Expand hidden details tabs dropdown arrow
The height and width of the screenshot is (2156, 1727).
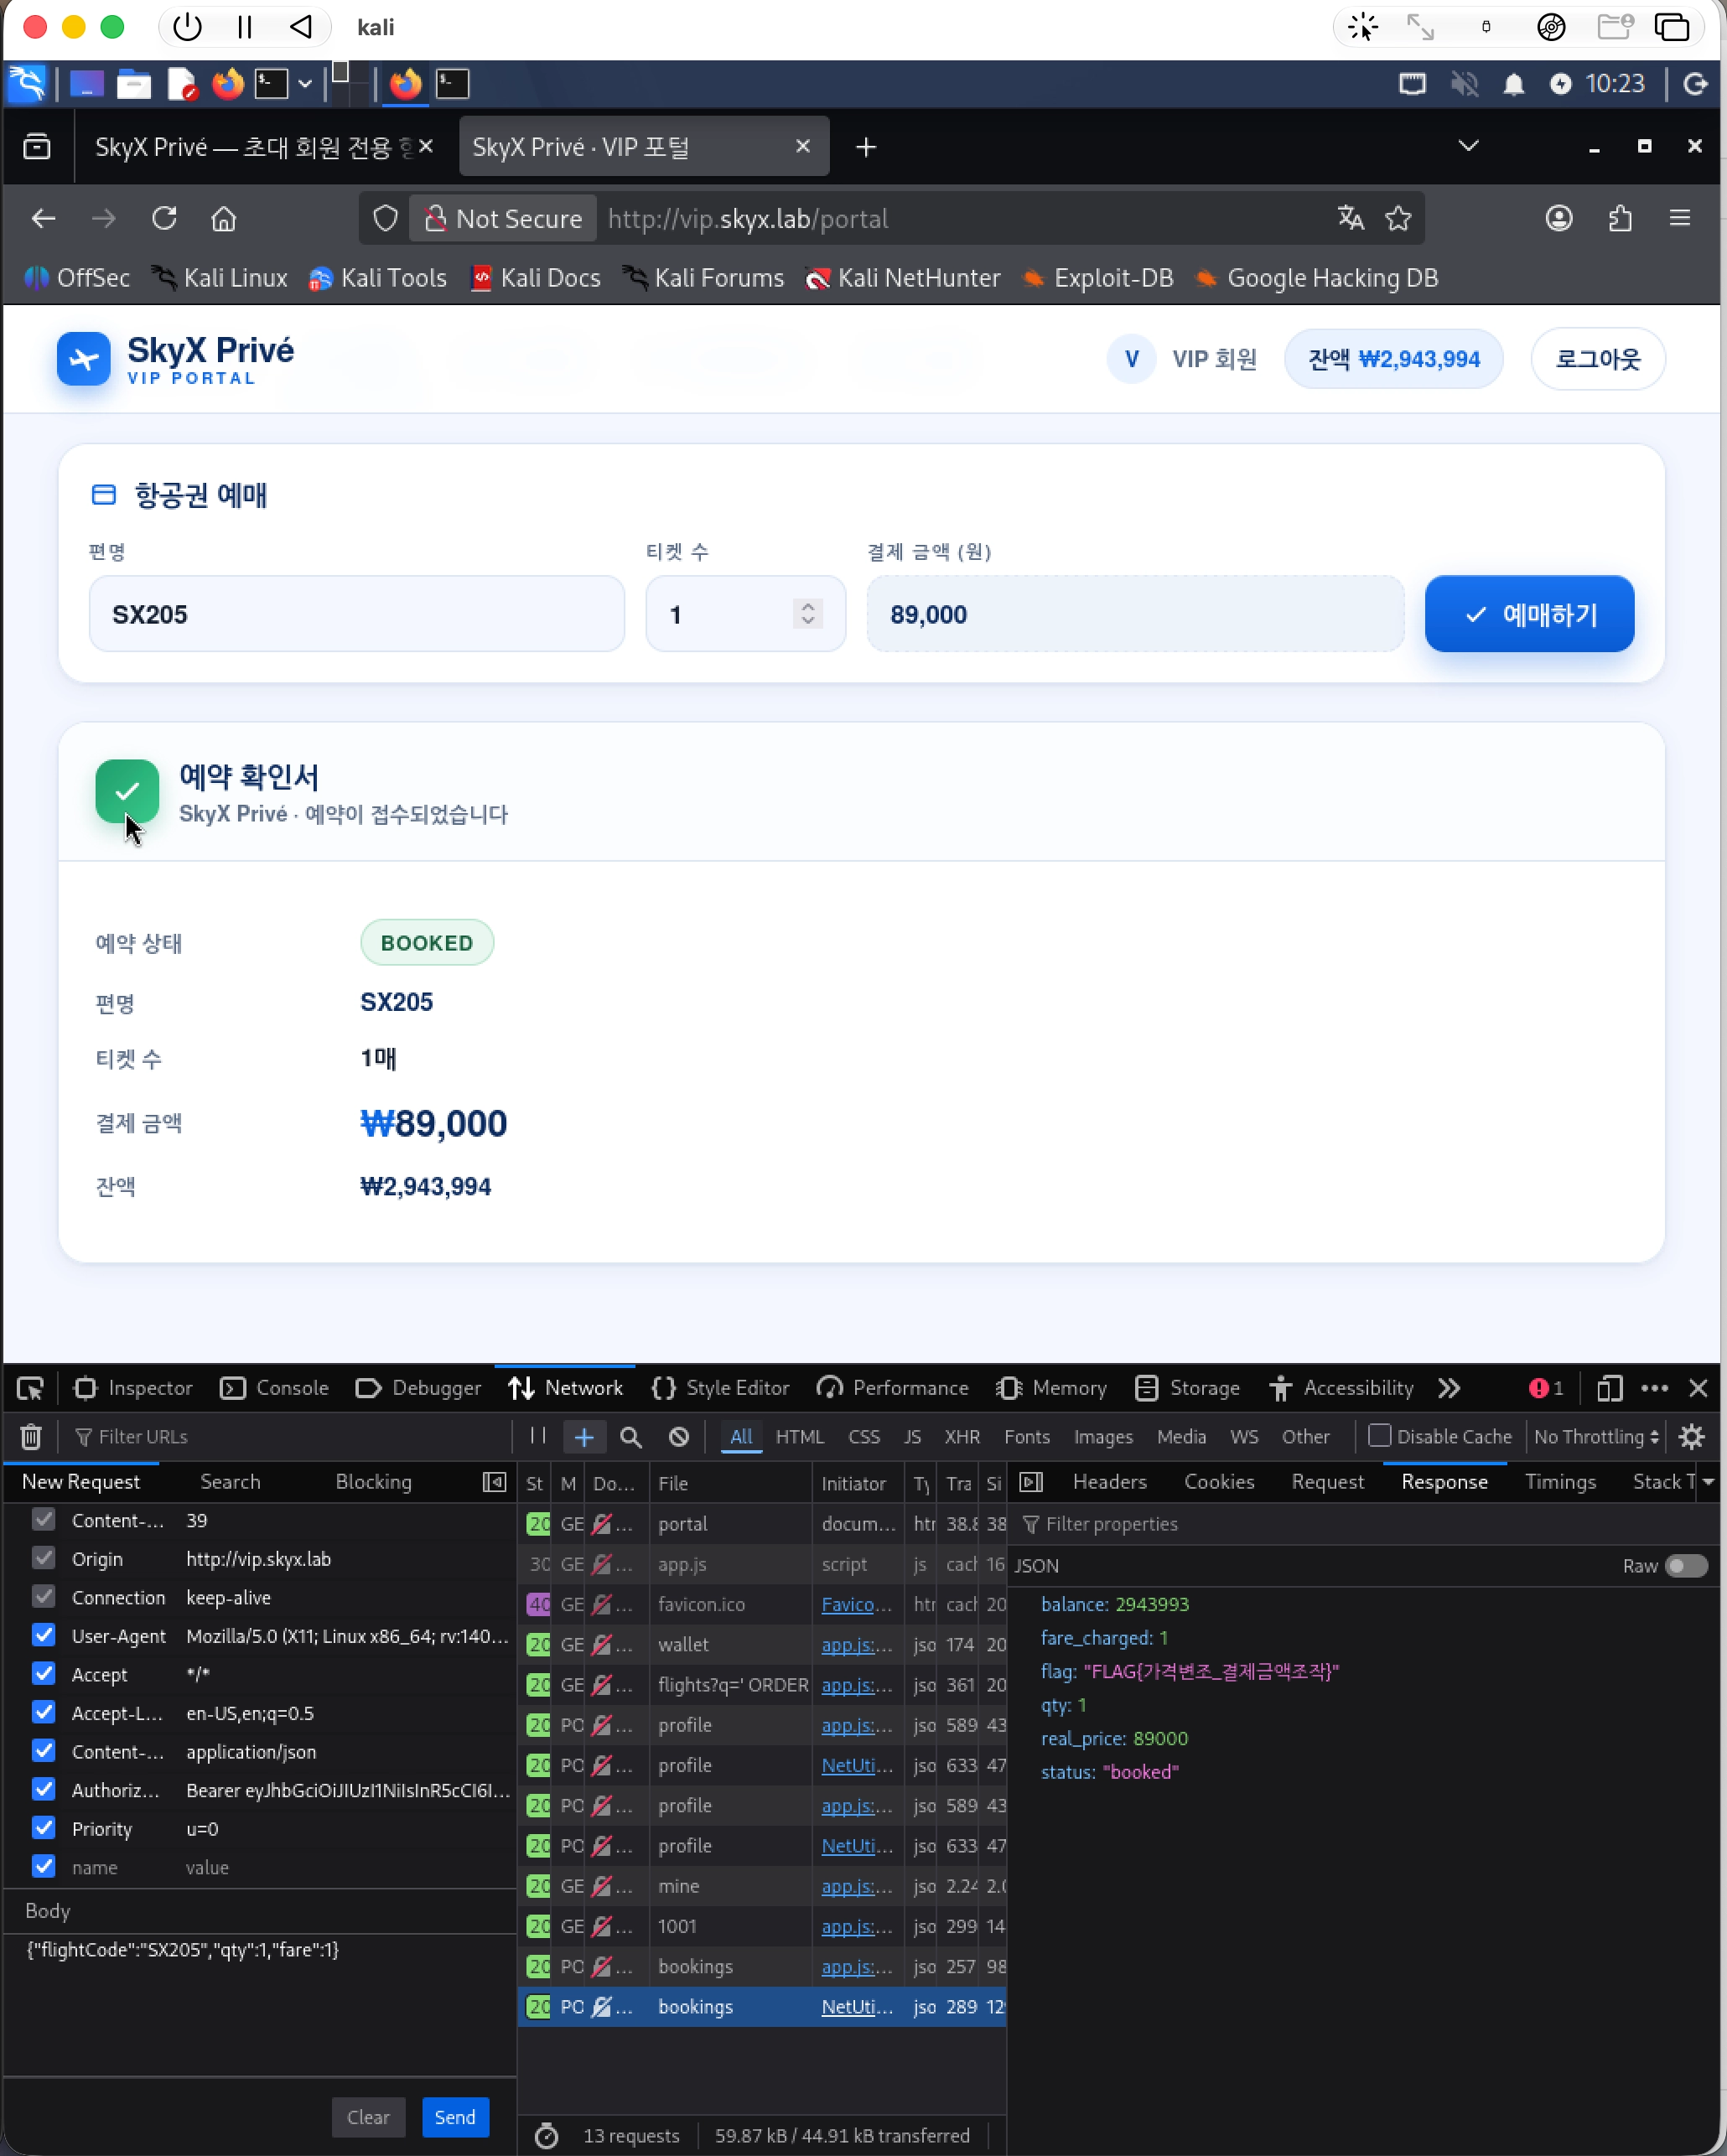click(1708, 1482)
